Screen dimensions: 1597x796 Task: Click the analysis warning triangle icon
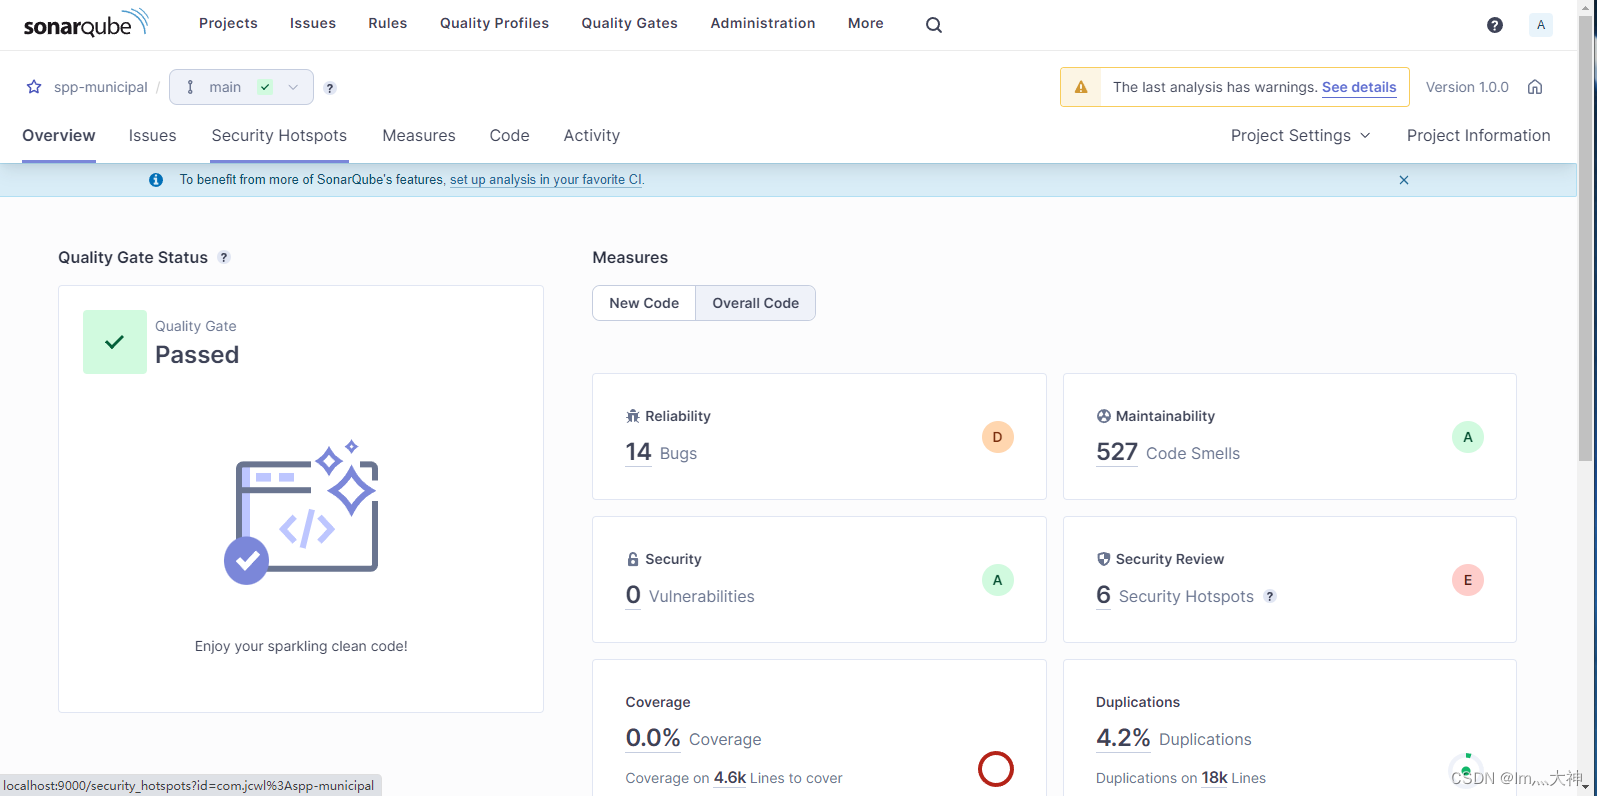tap(1081, 87)
